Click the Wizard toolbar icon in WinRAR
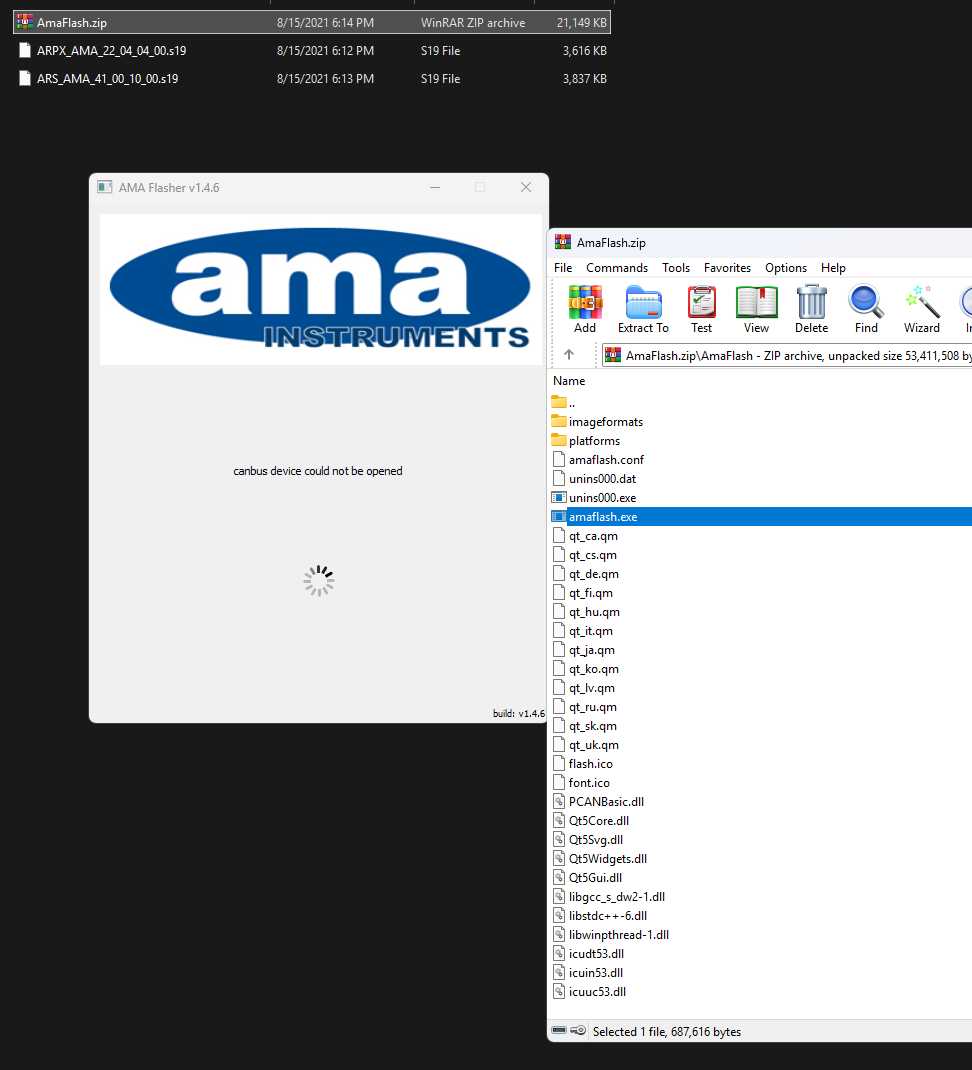The image size is (972, 1070). click(921, 302)
